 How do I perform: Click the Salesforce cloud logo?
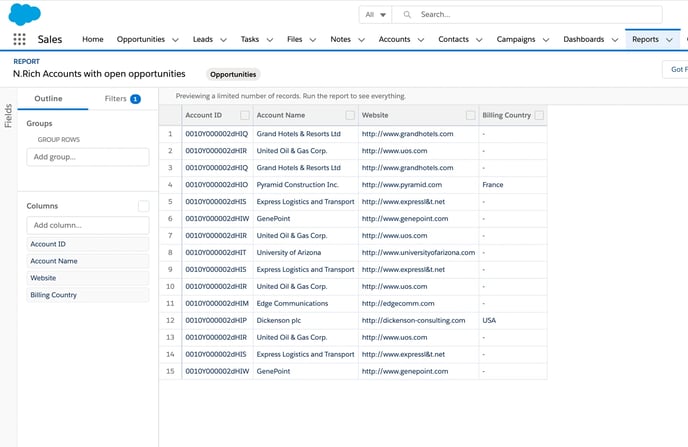point(25,14)
